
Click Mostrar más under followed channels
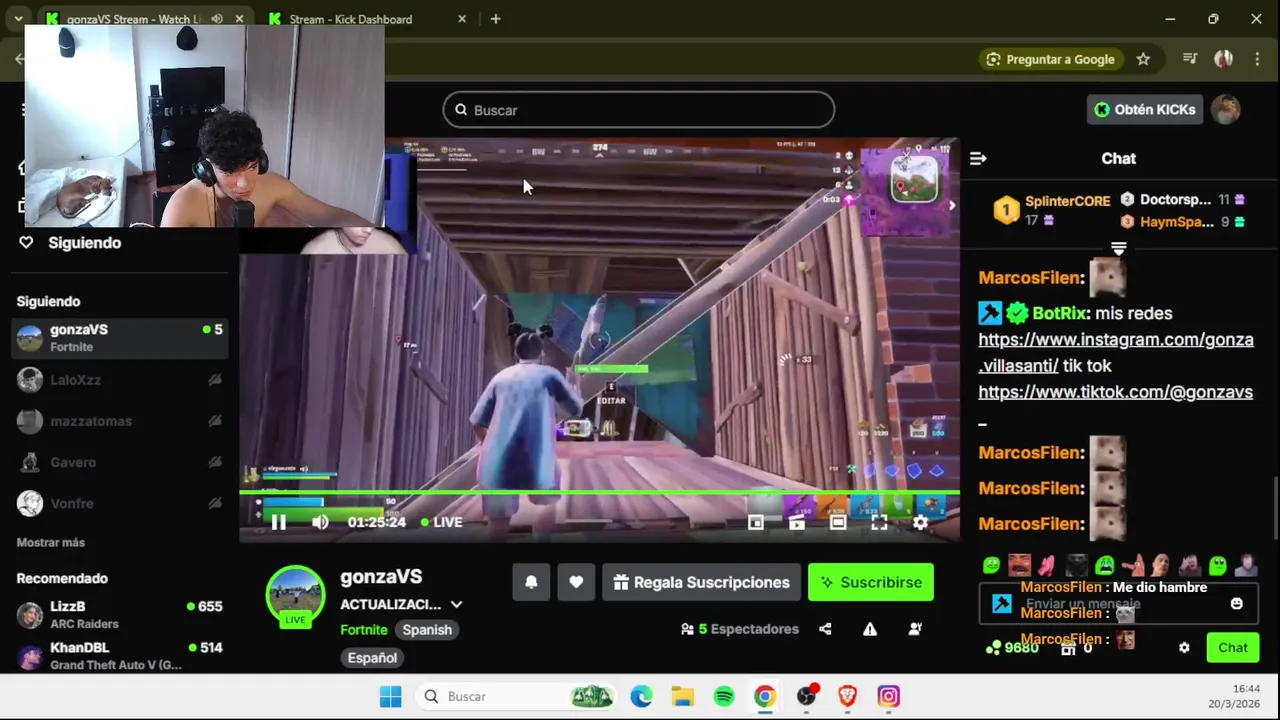pyautogui.click(x=50, y=542)
